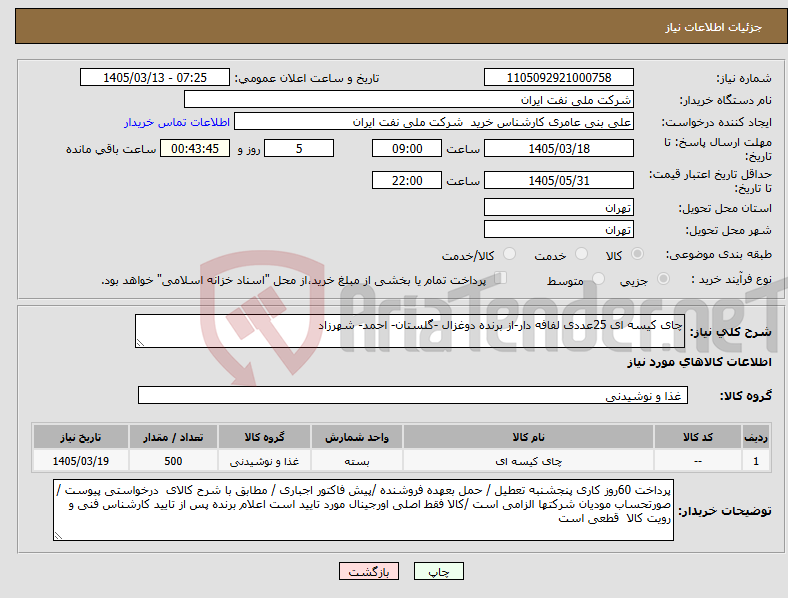Click the buyer name field شرکت ملی نفت ایران
This screenshot has width=788, height=598.
coord(409,99)
